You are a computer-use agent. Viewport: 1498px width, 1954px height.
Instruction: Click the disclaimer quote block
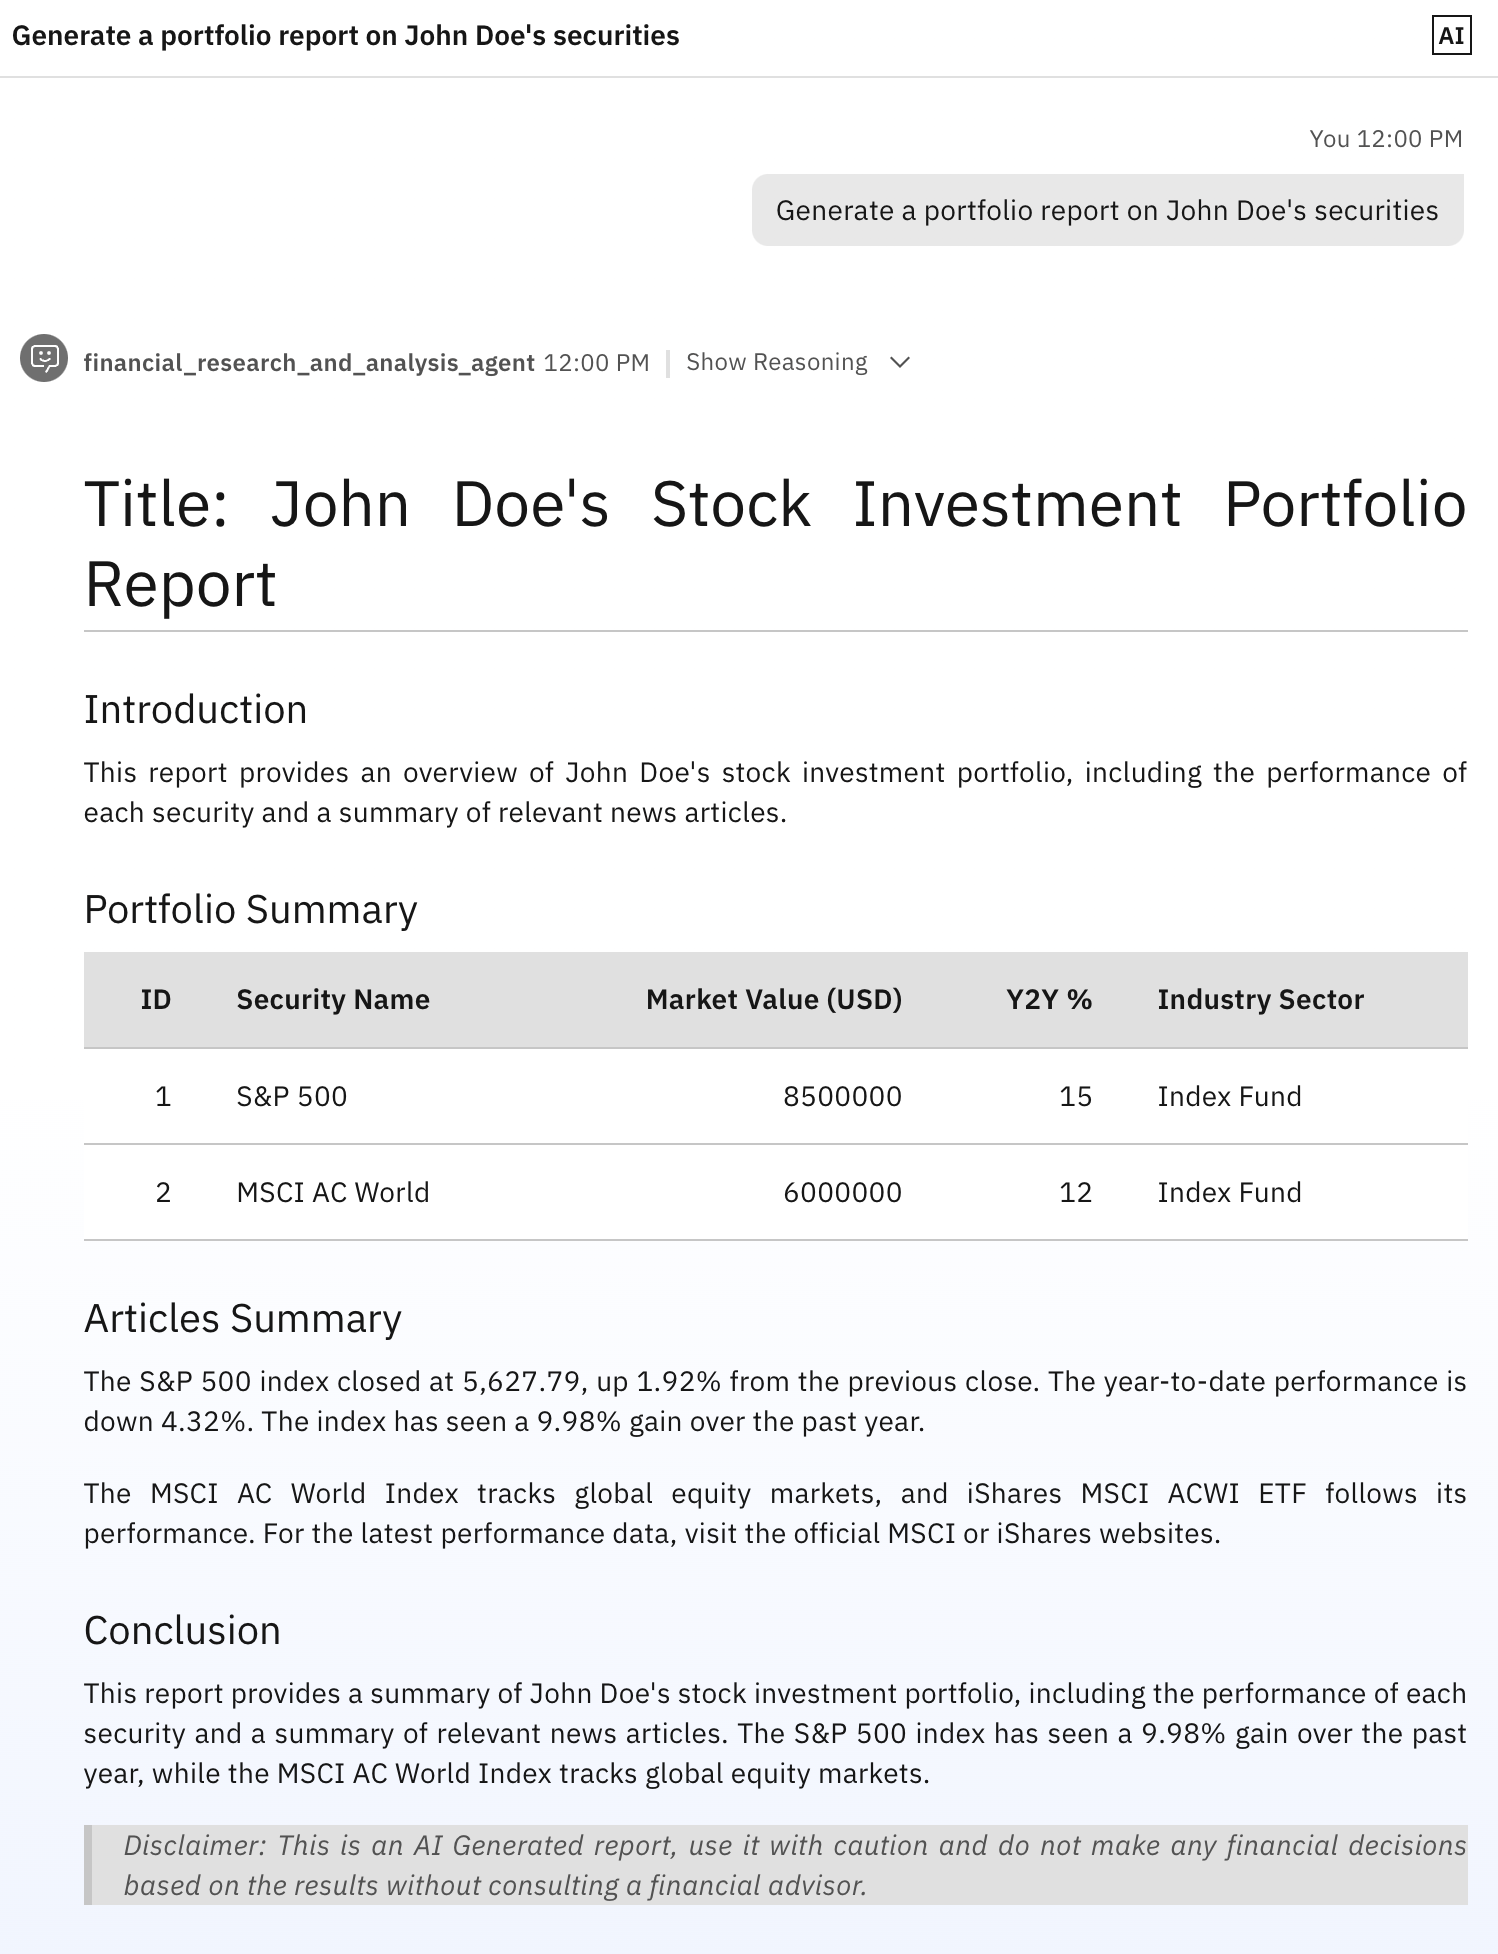tap(776, 1864)
